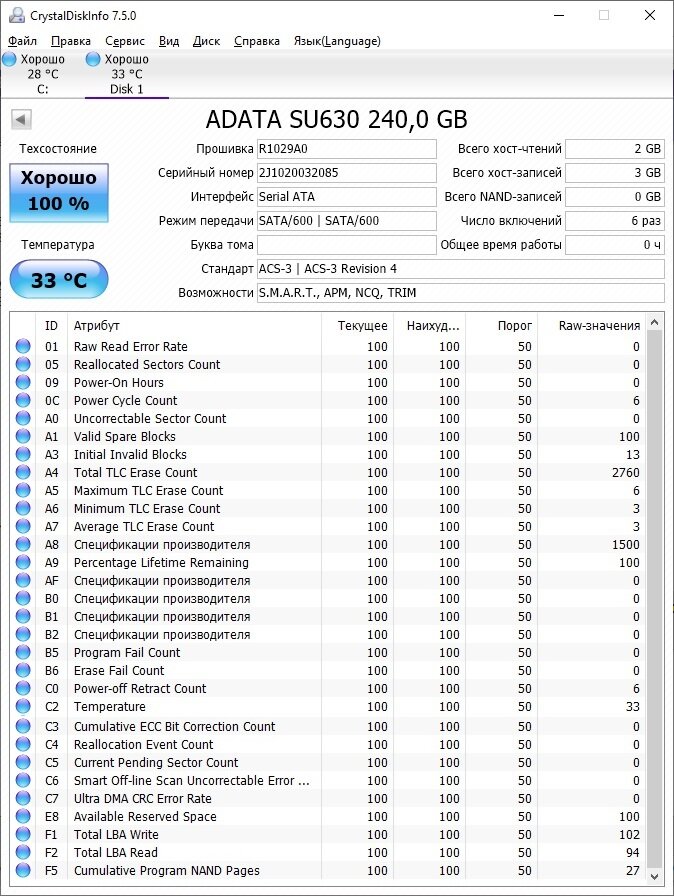Viewport: 674px width, 896px height.
Task: Click the Прошивка field showing R1029A0
Action: point(347,149)
